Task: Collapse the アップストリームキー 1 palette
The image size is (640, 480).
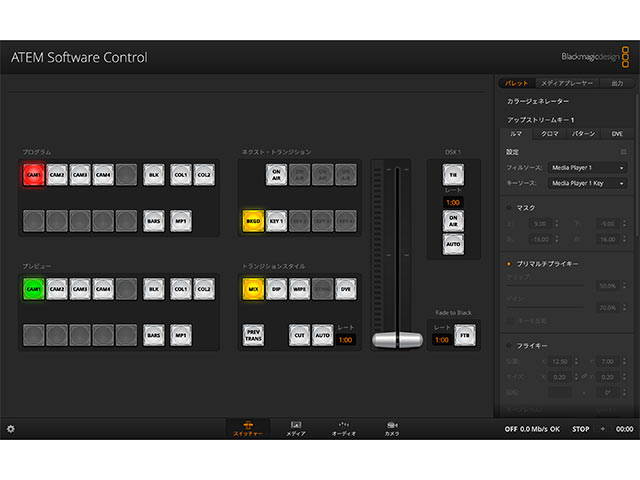Action: point(540,120)
